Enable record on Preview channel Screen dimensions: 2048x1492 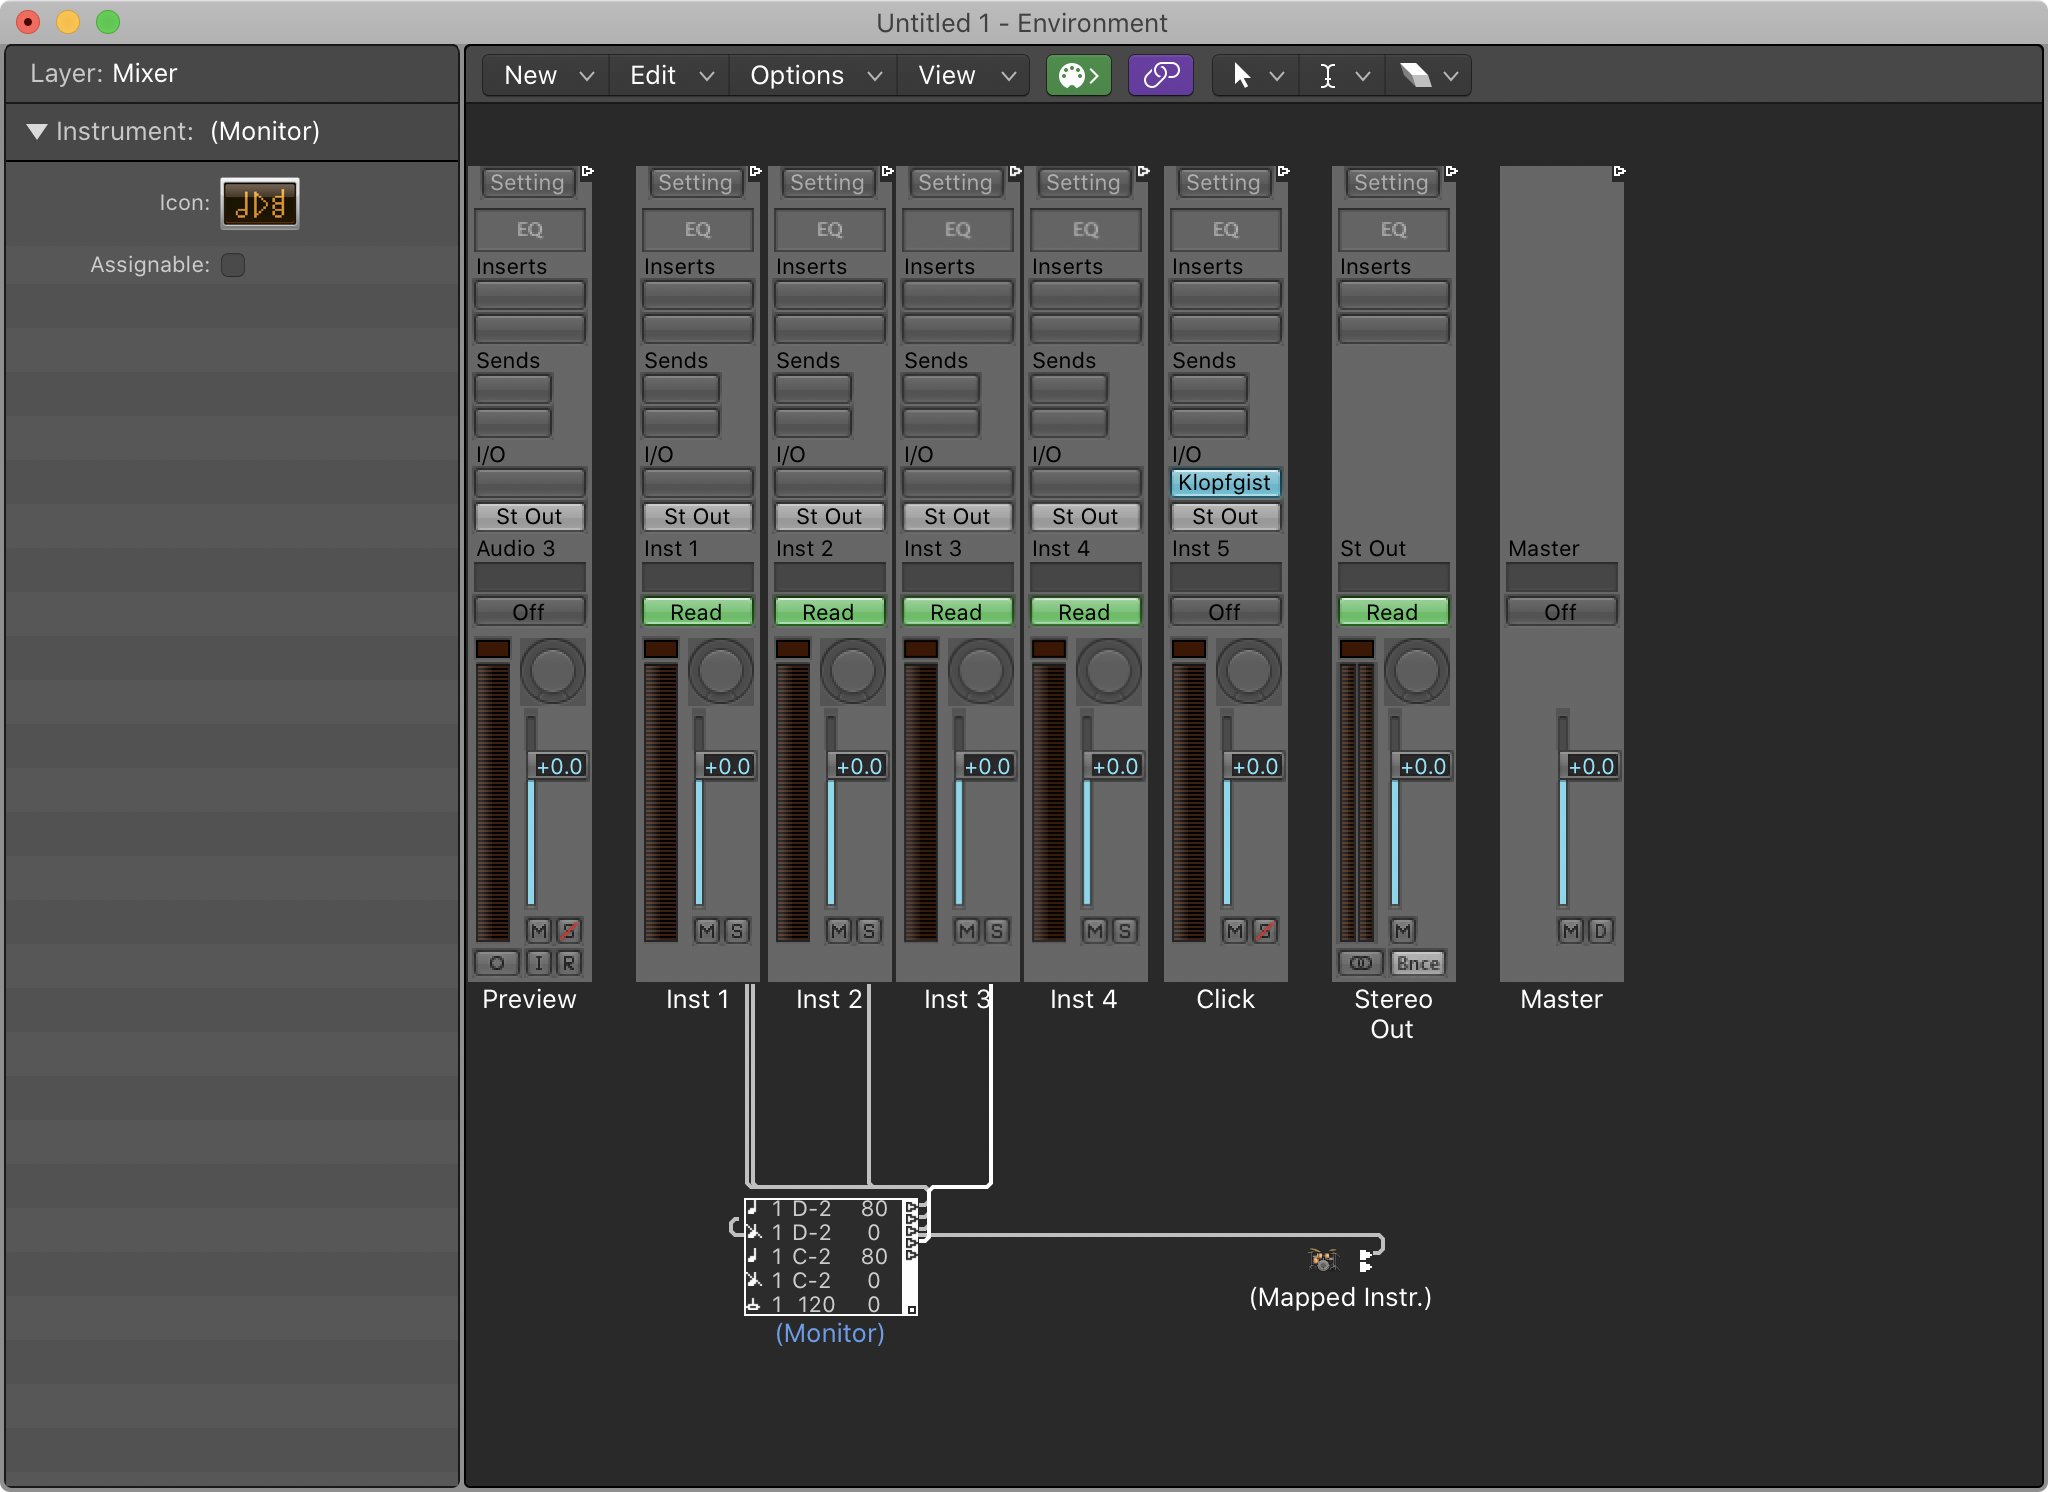coord(569,963)
